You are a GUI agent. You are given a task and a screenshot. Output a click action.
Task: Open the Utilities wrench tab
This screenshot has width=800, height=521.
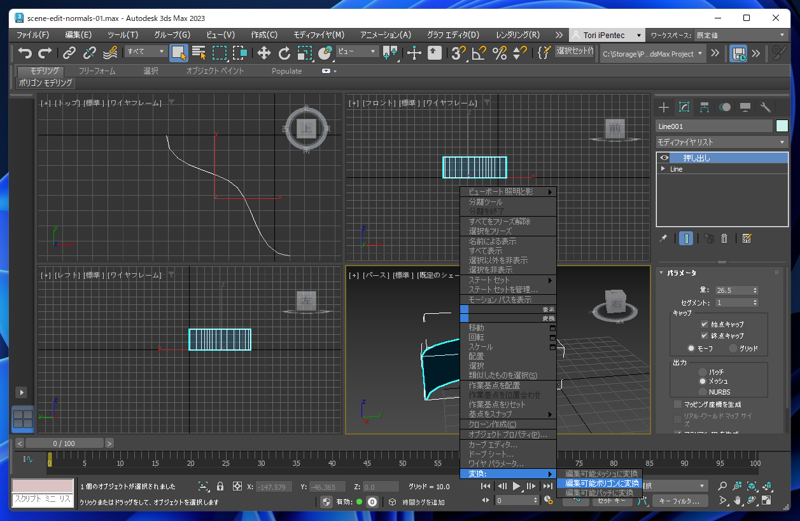(x=766, y=107)
